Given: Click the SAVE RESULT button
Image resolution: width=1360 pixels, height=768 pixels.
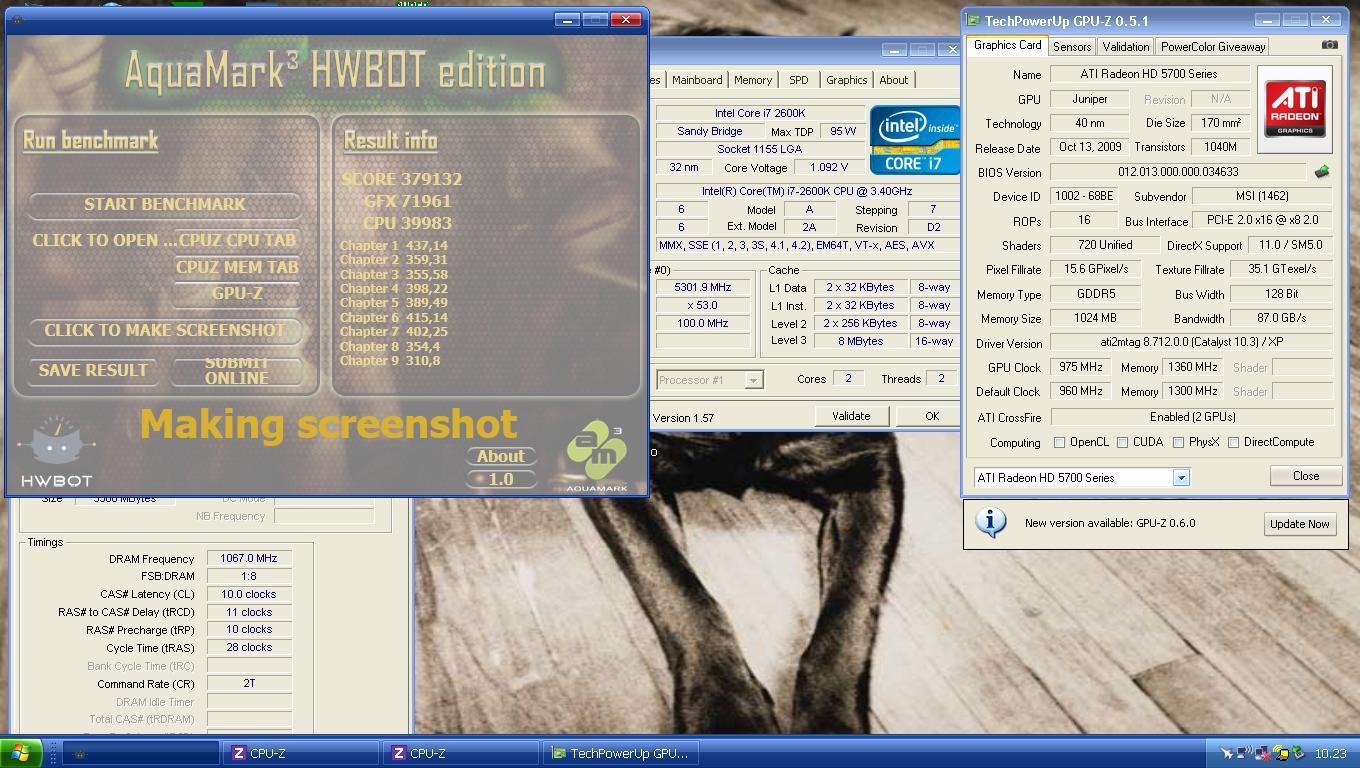Looking at the screenshot, I should pos(93,370).
